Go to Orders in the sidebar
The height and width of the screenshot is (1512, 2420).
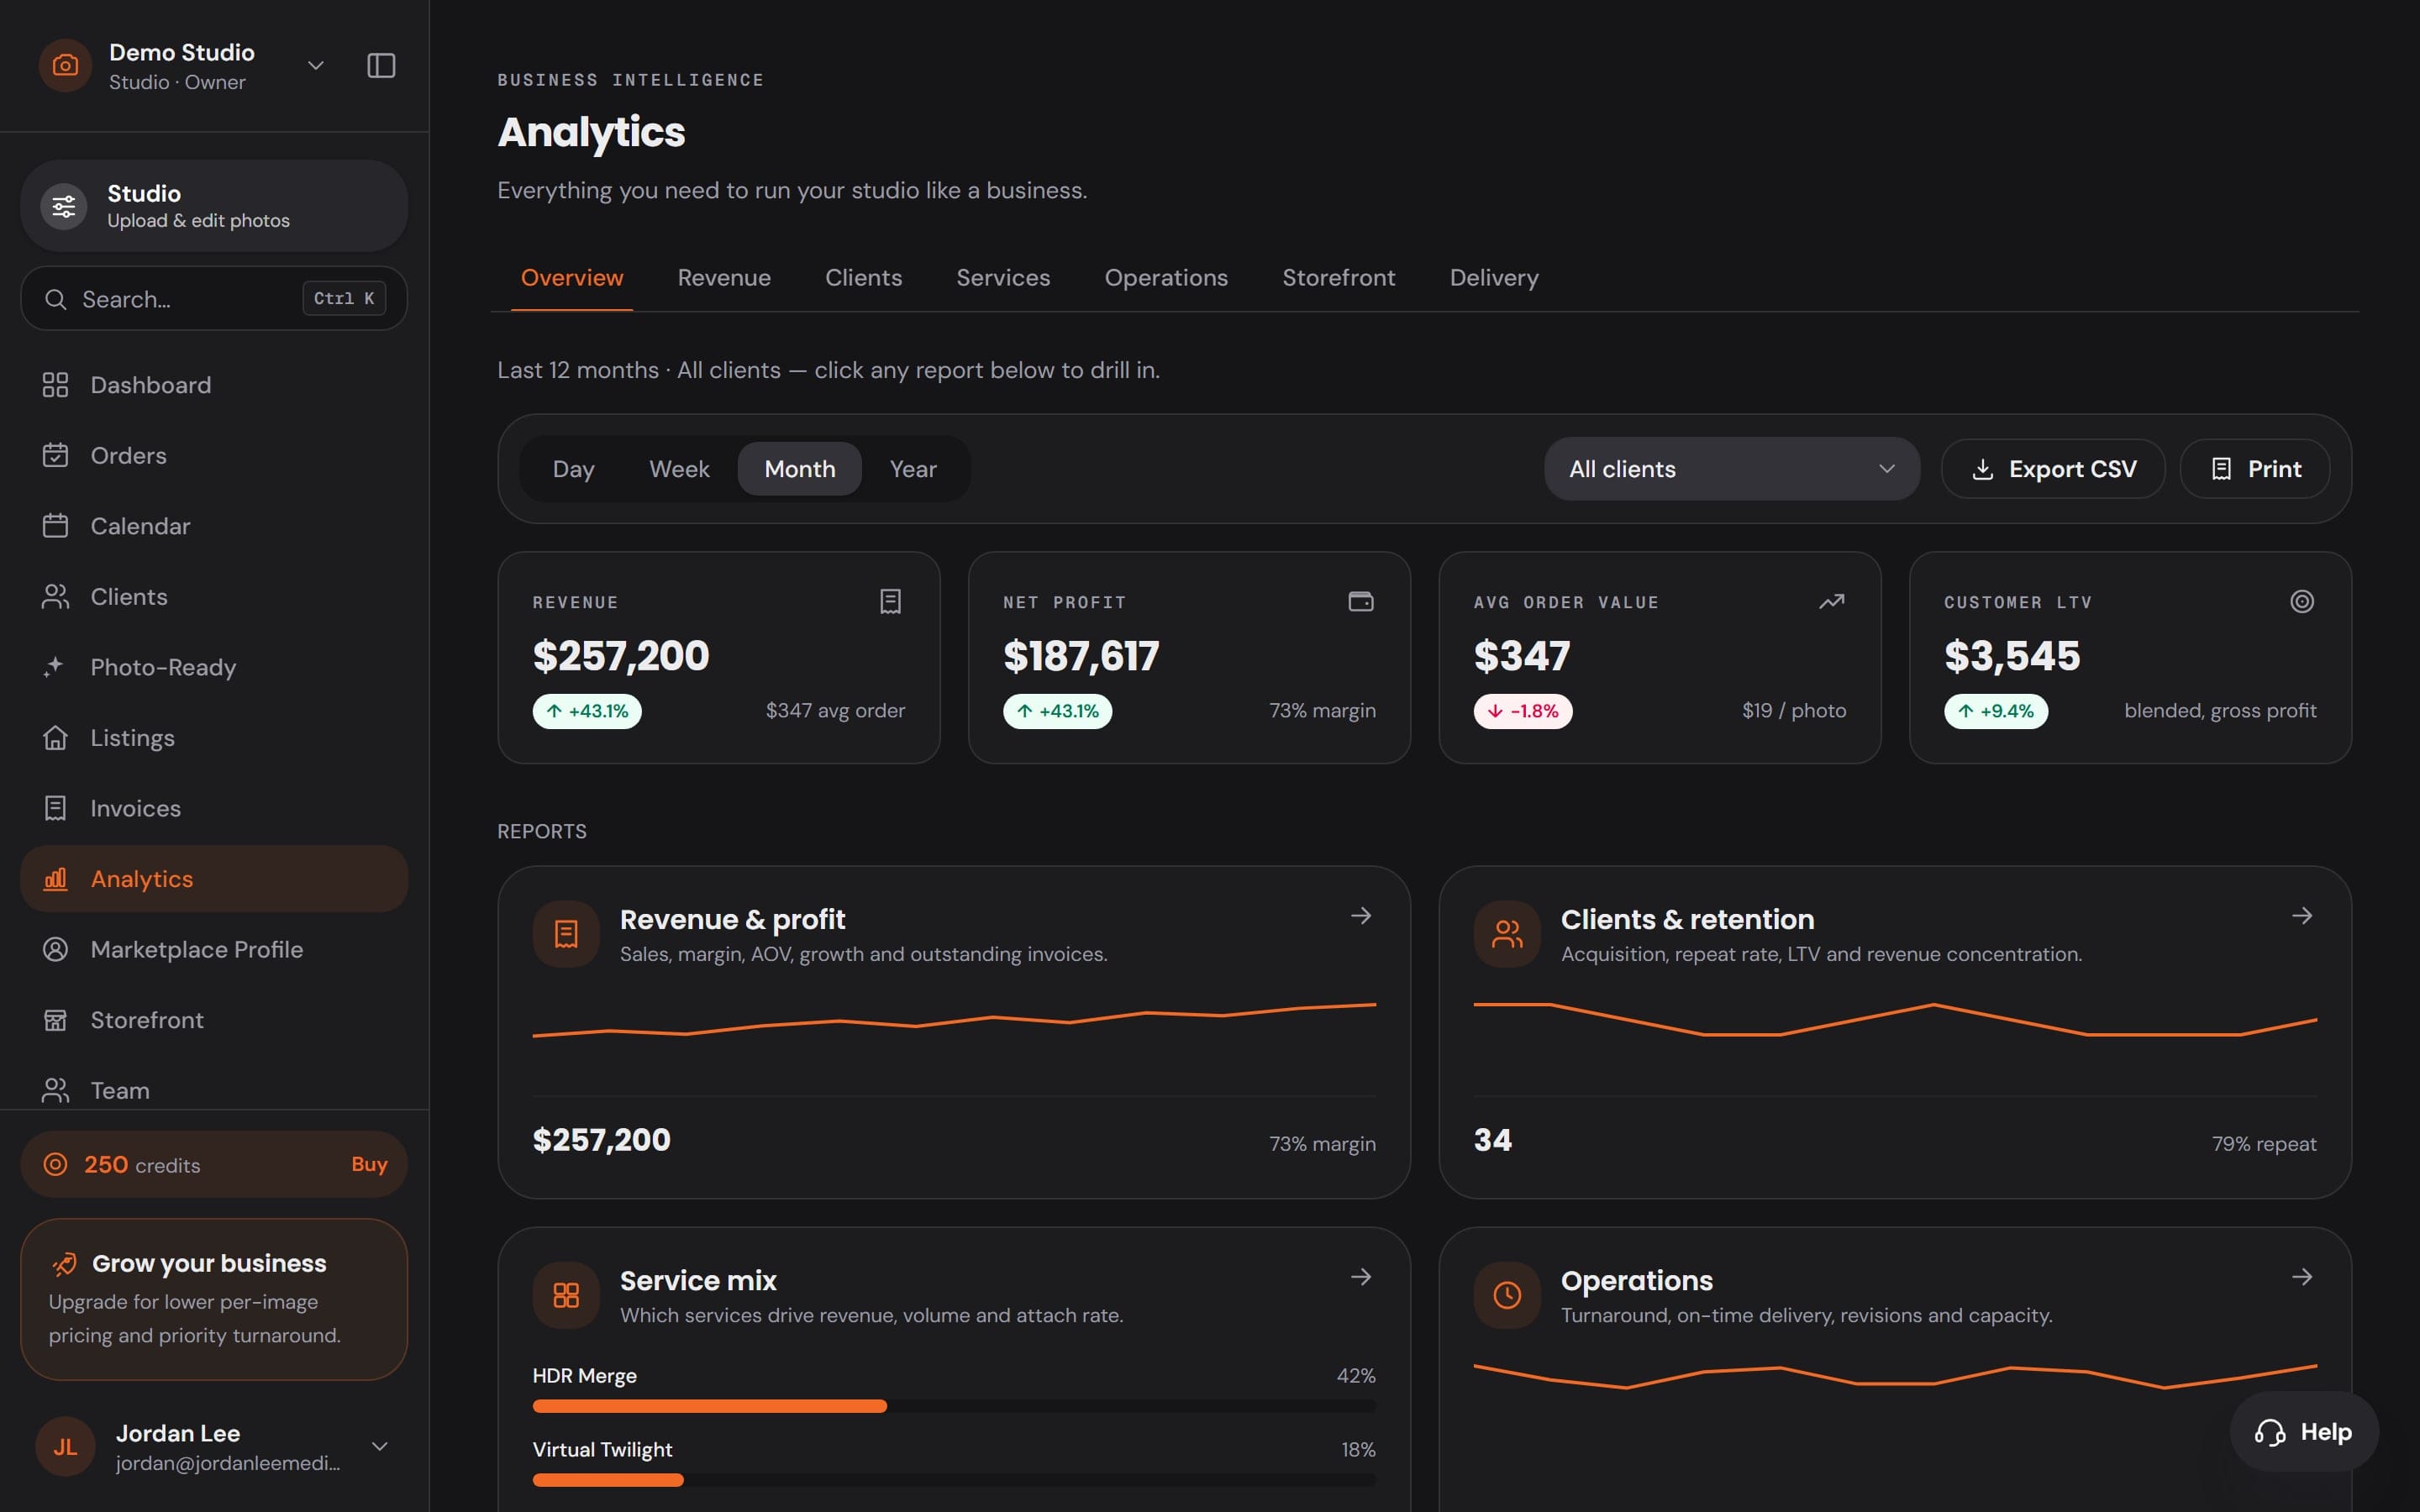pyautogui.click(x=214, y=456)
